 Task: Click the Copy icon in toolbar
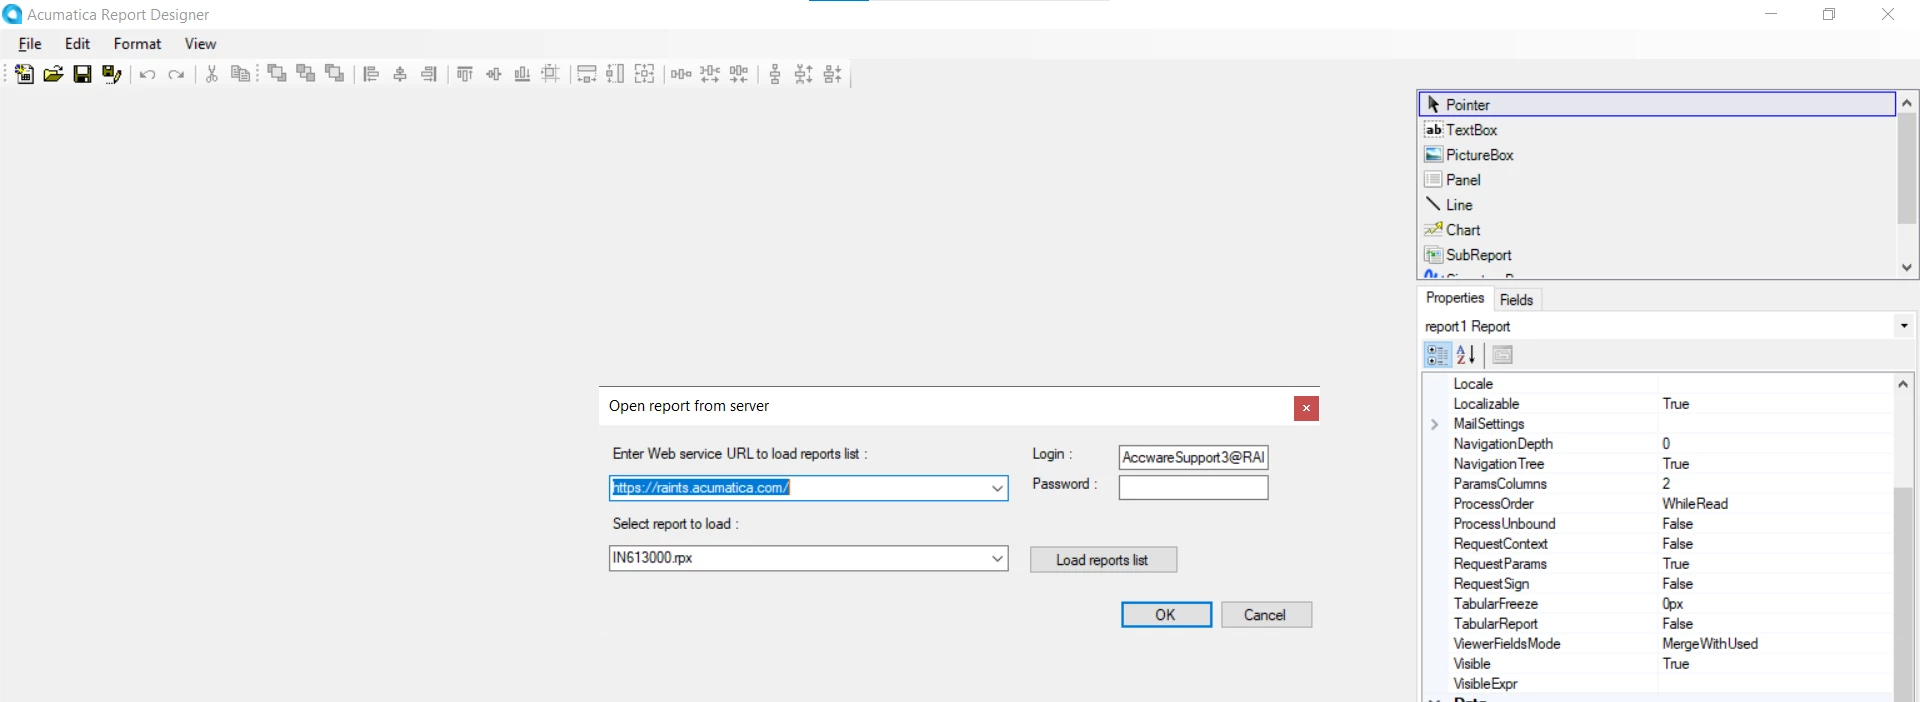(241, 74)
